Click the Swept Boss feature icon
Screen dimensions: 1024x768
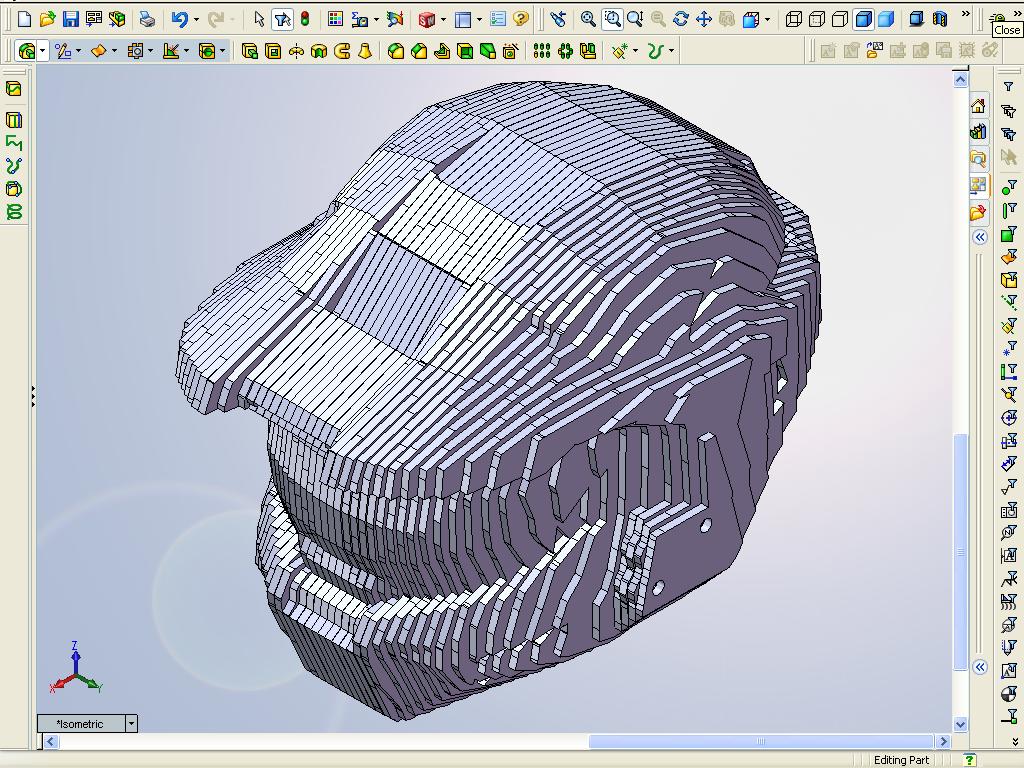[x=342, y=50]
